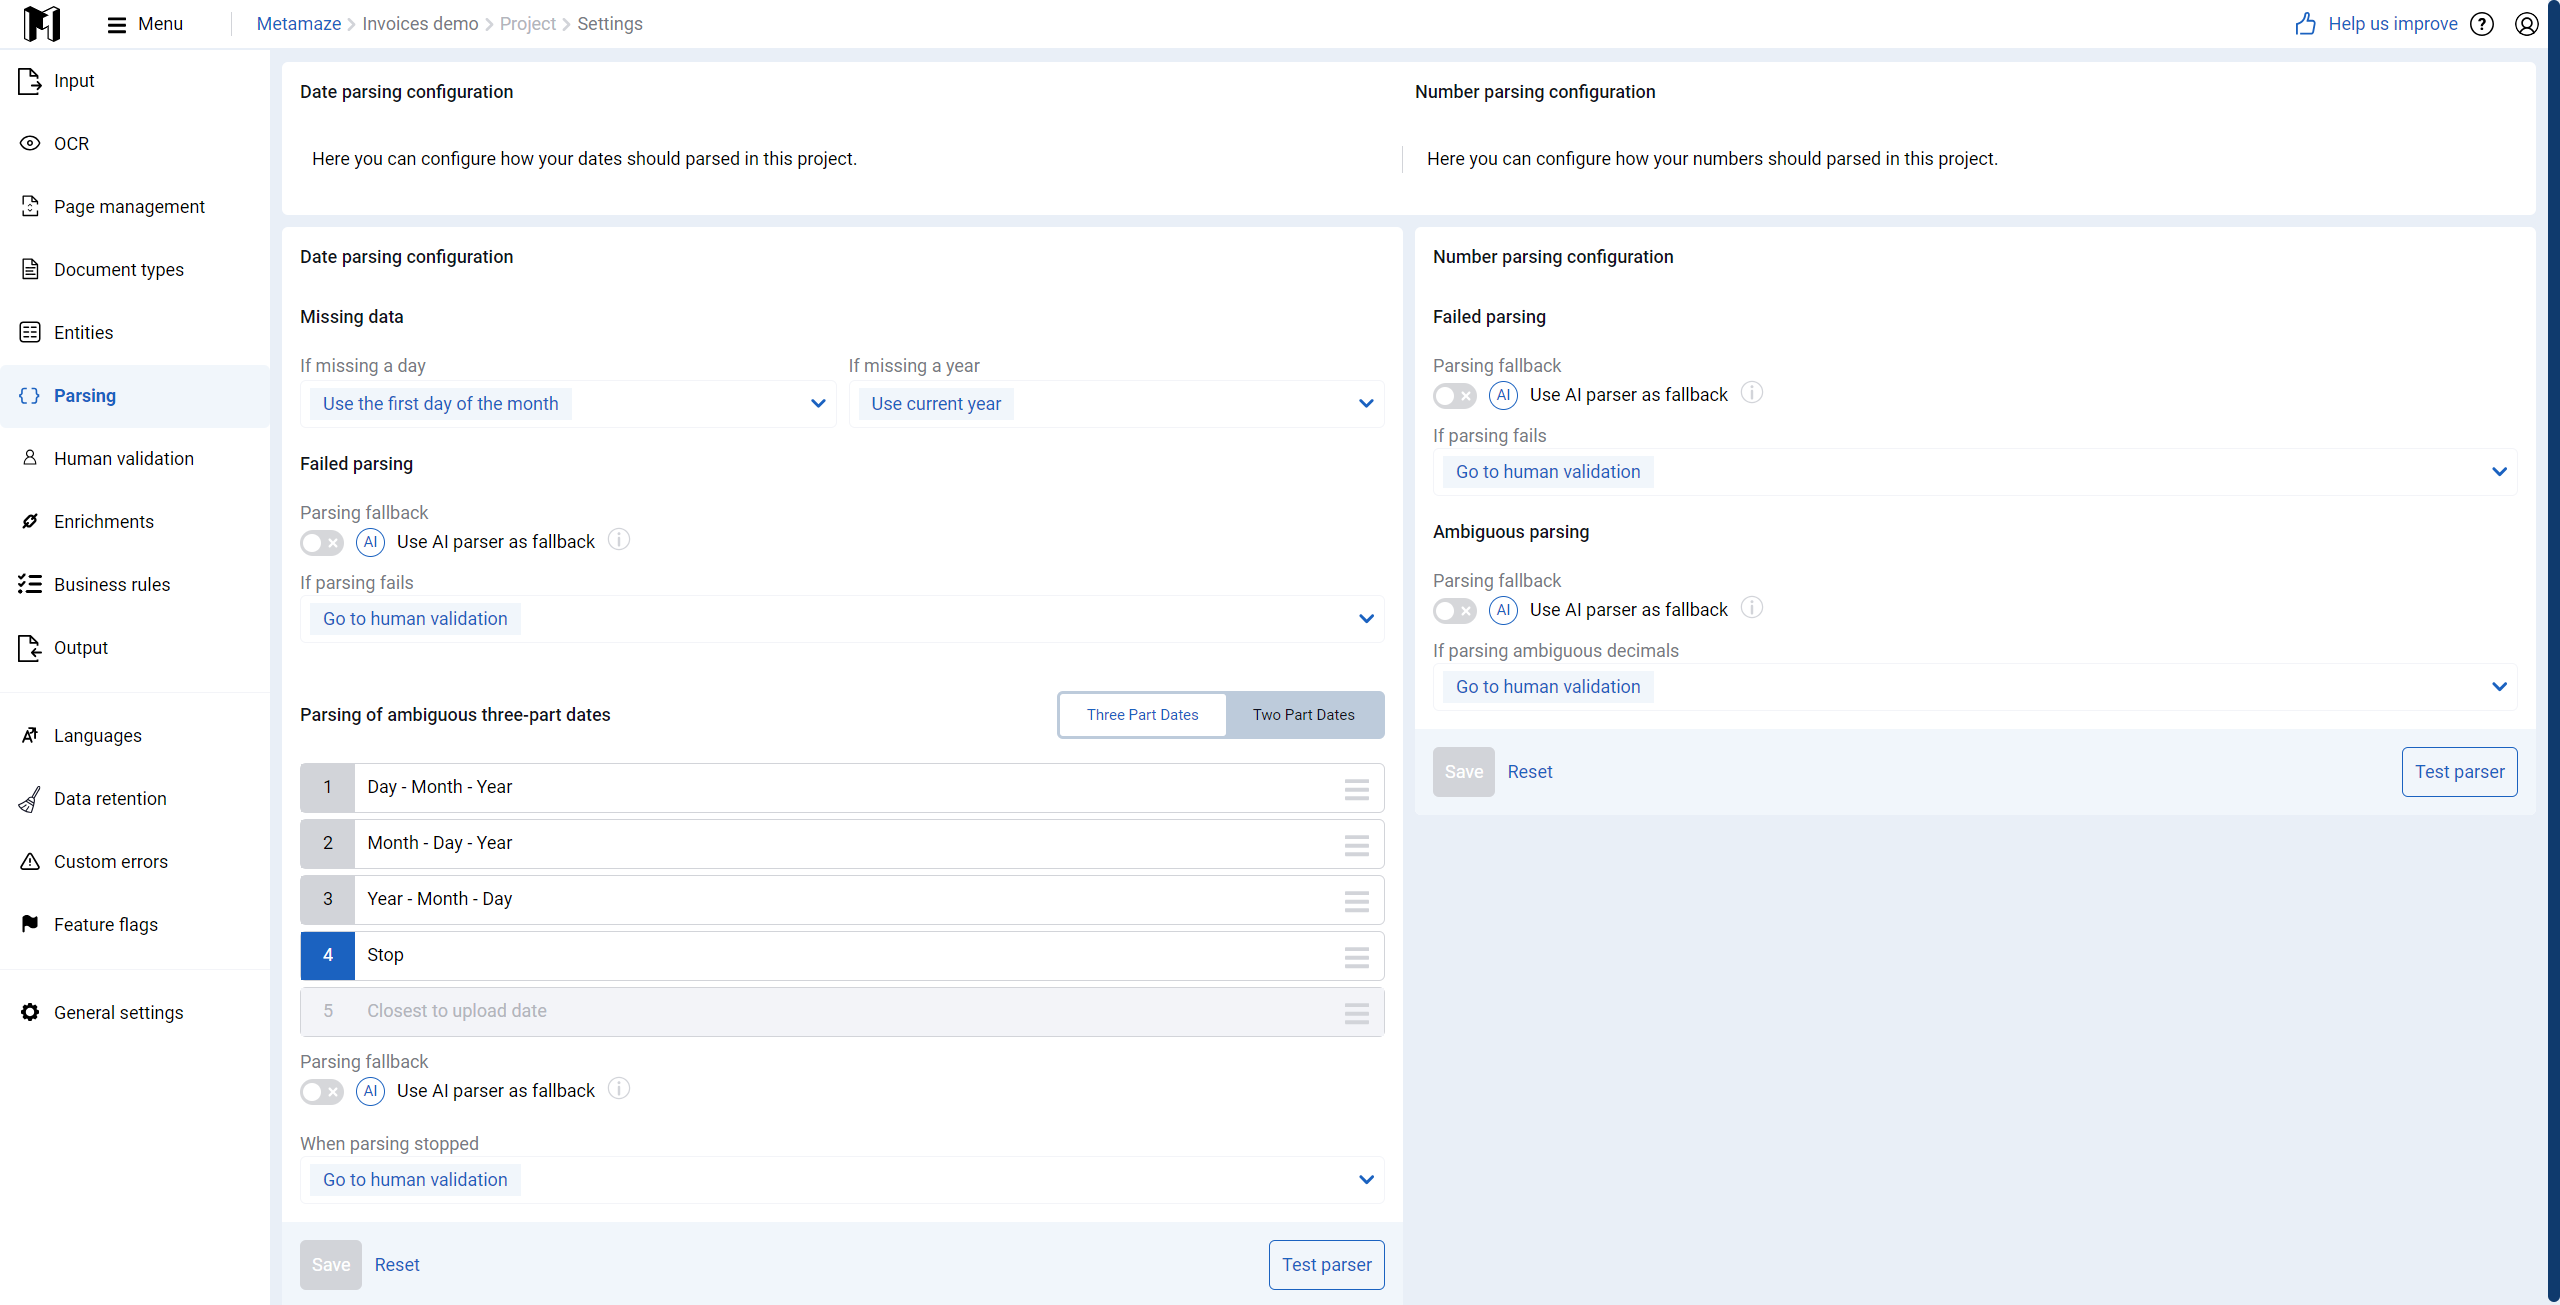Click the Enrichments plug icon
2560x1305 pixels.
(30, 522)
